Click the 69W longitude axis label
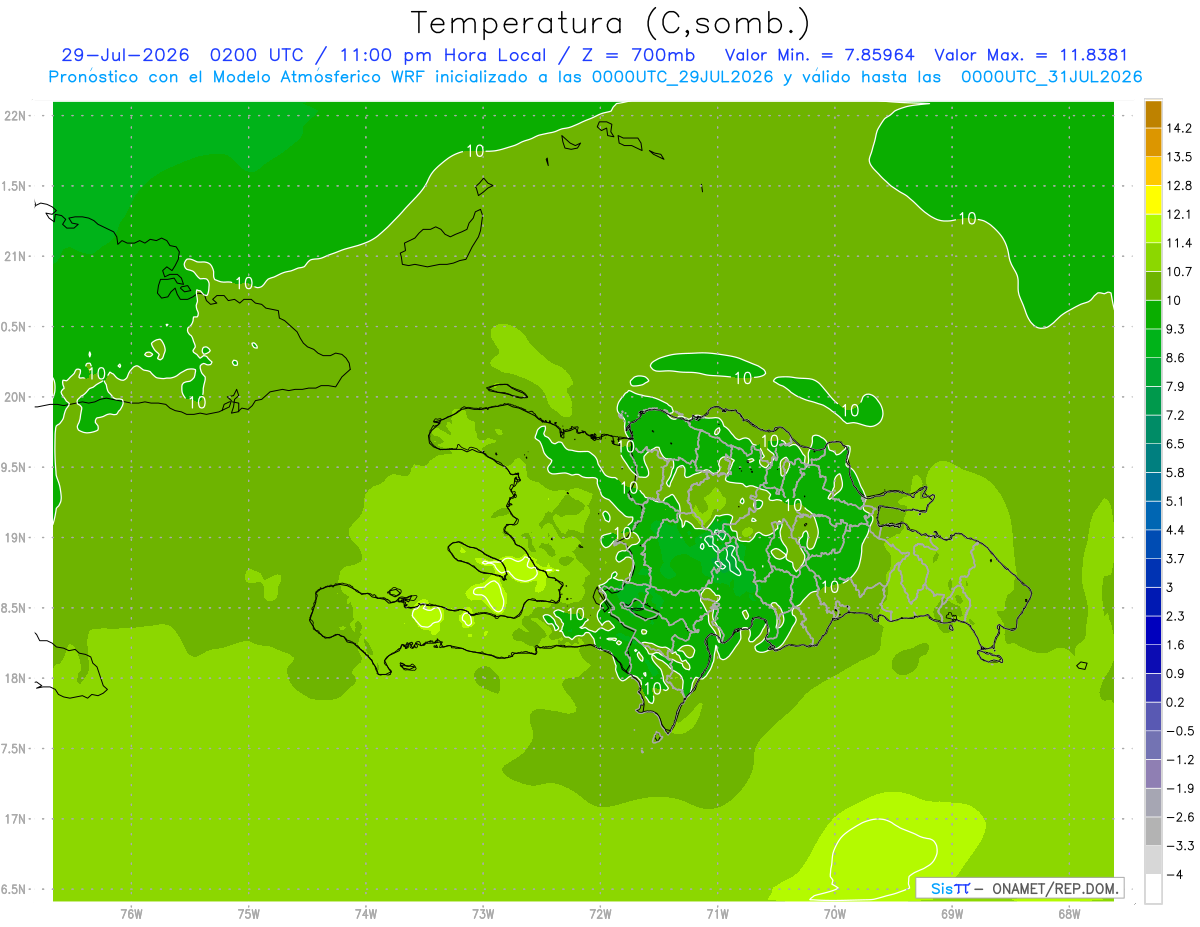This screenshot has width=1200, height=927. [x=952, y=914]
